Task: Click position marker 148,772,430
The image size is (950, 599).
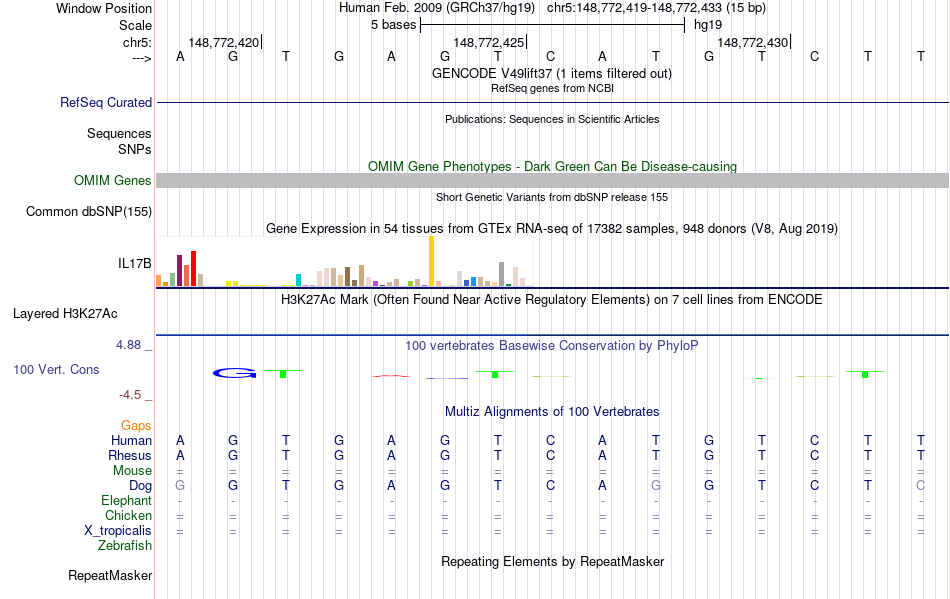Action: tap(752, 42)
